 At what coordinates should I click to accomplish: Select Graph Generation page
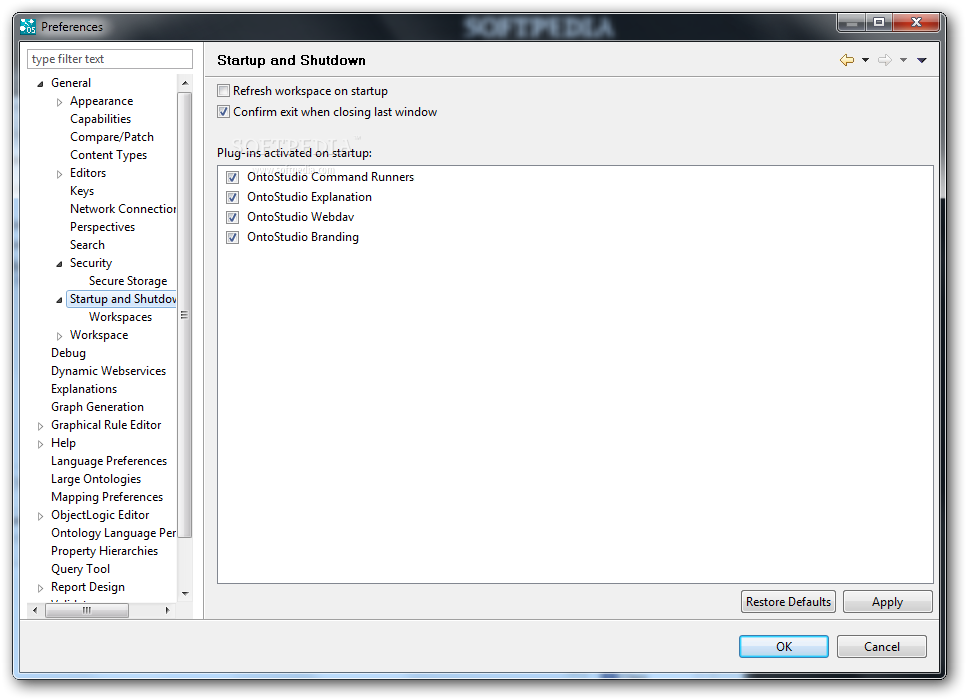point(97,407)
